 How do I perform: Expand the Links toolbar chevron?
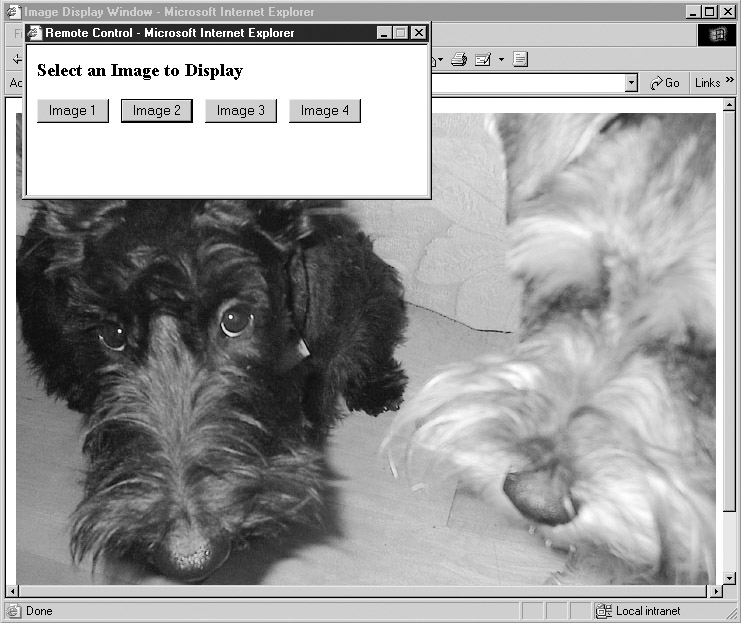[x=729, y=82]
